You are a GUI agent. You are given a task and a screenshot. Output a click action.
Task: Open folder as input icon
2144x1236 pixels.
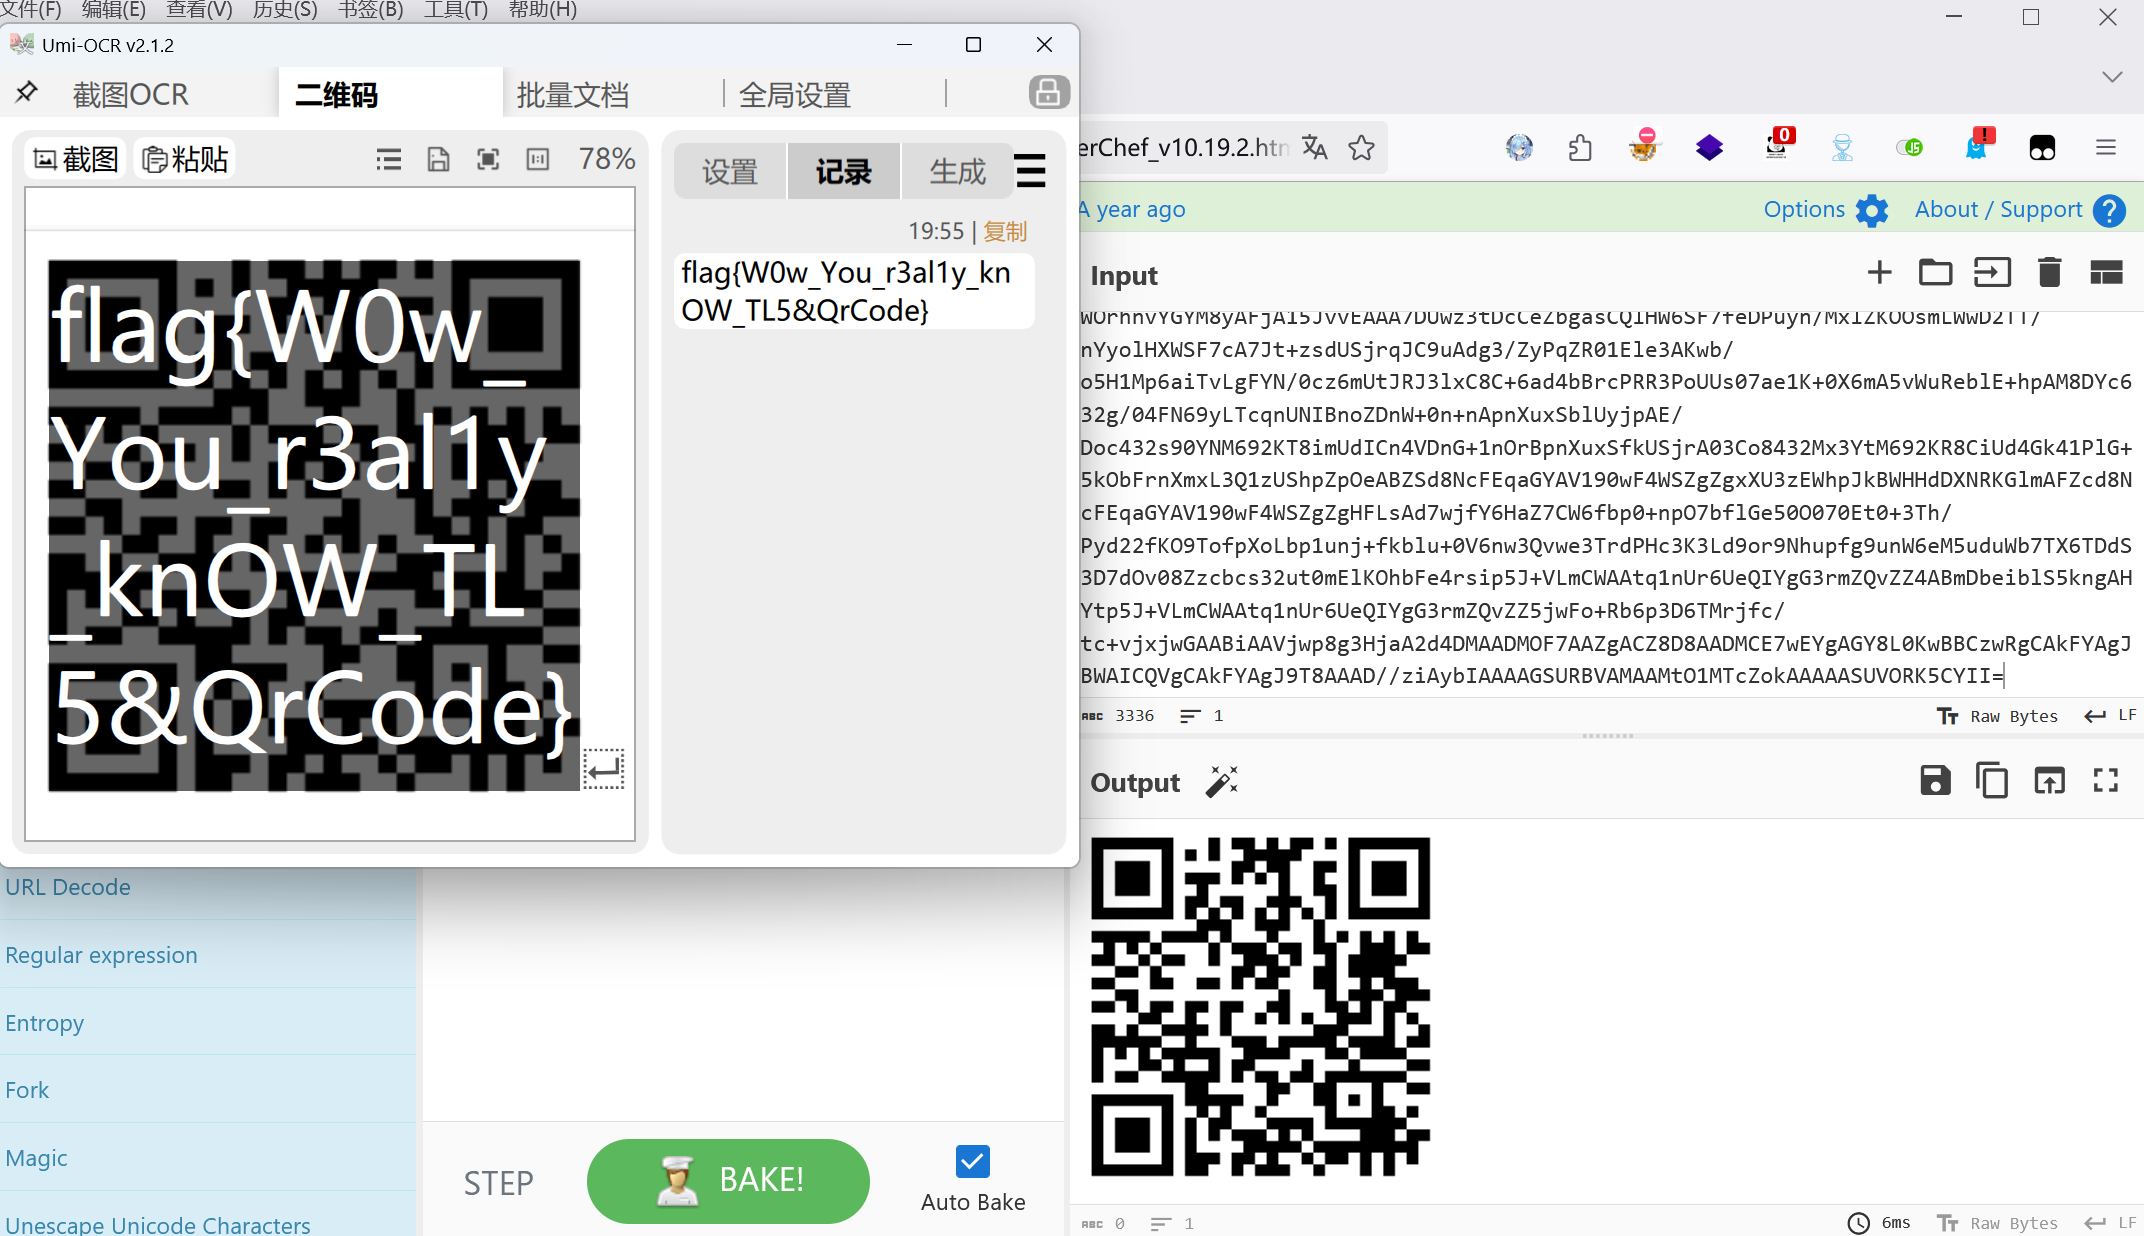tap(1935, 273)
